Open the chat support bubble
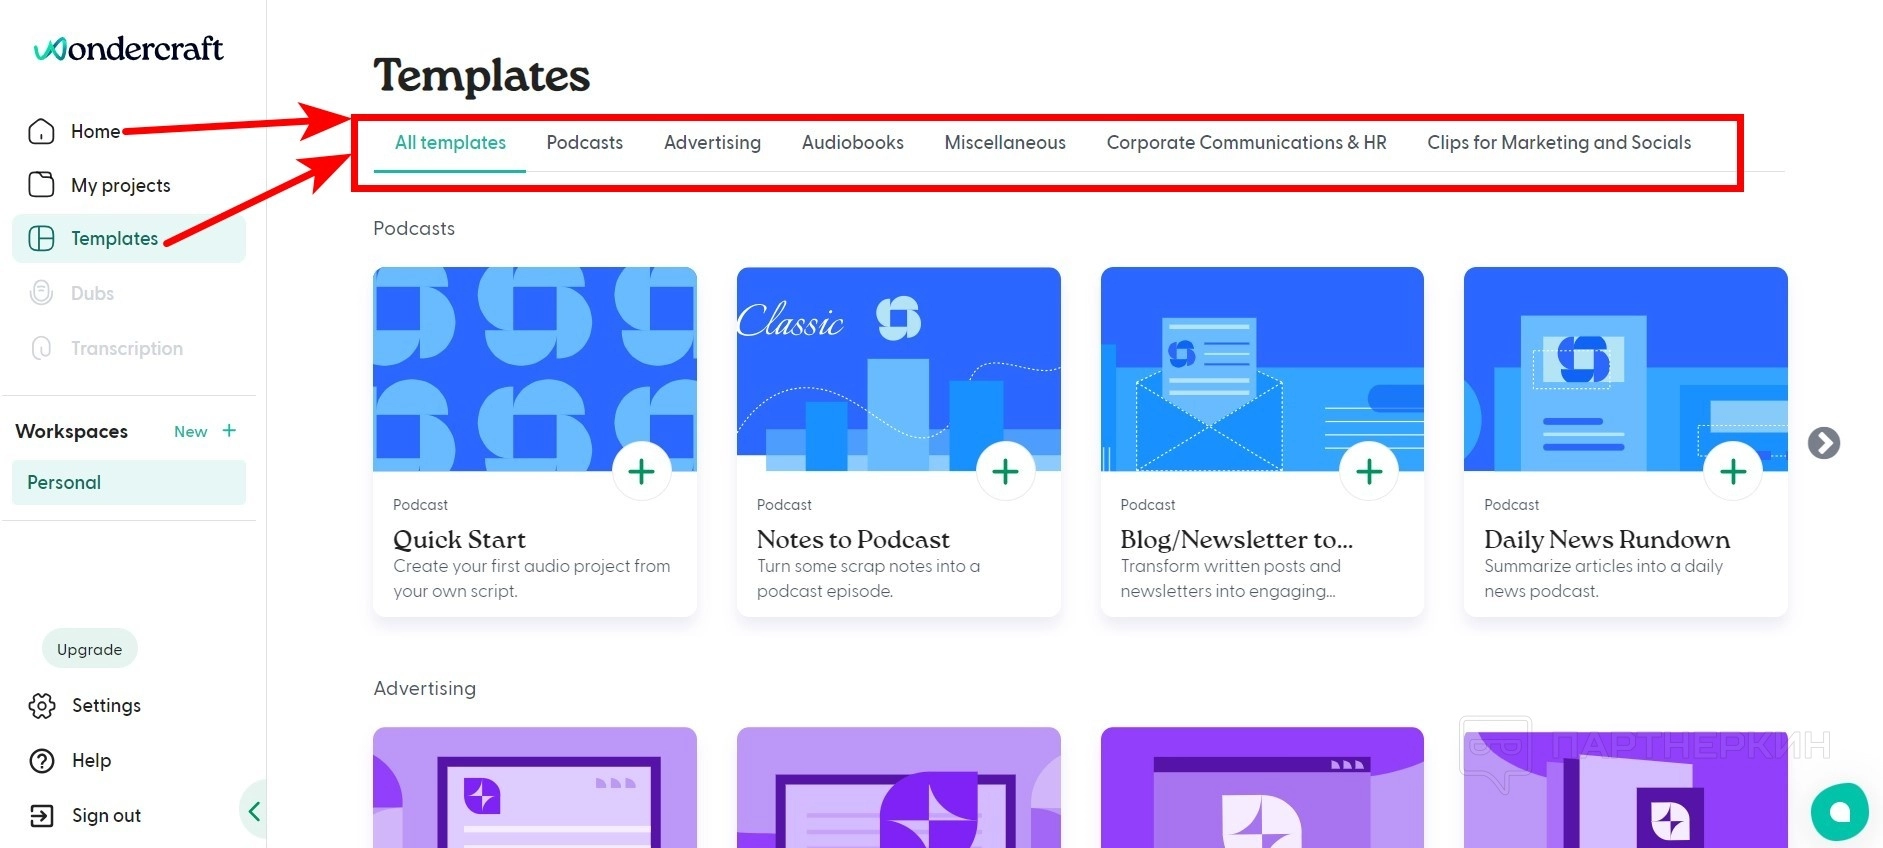 (x=1839, y=812)
